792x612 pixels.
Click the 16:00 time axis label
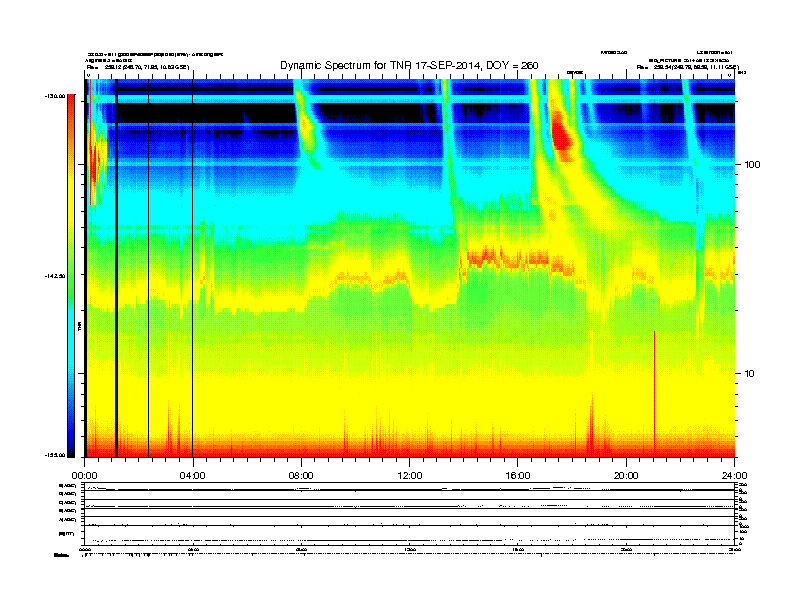[518, 476]
